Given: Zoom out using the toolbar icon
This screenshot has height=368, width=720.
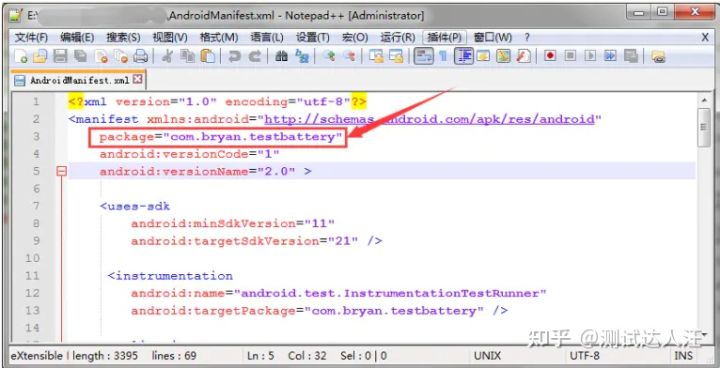Looking at the screenshot, I should (349, 56).
